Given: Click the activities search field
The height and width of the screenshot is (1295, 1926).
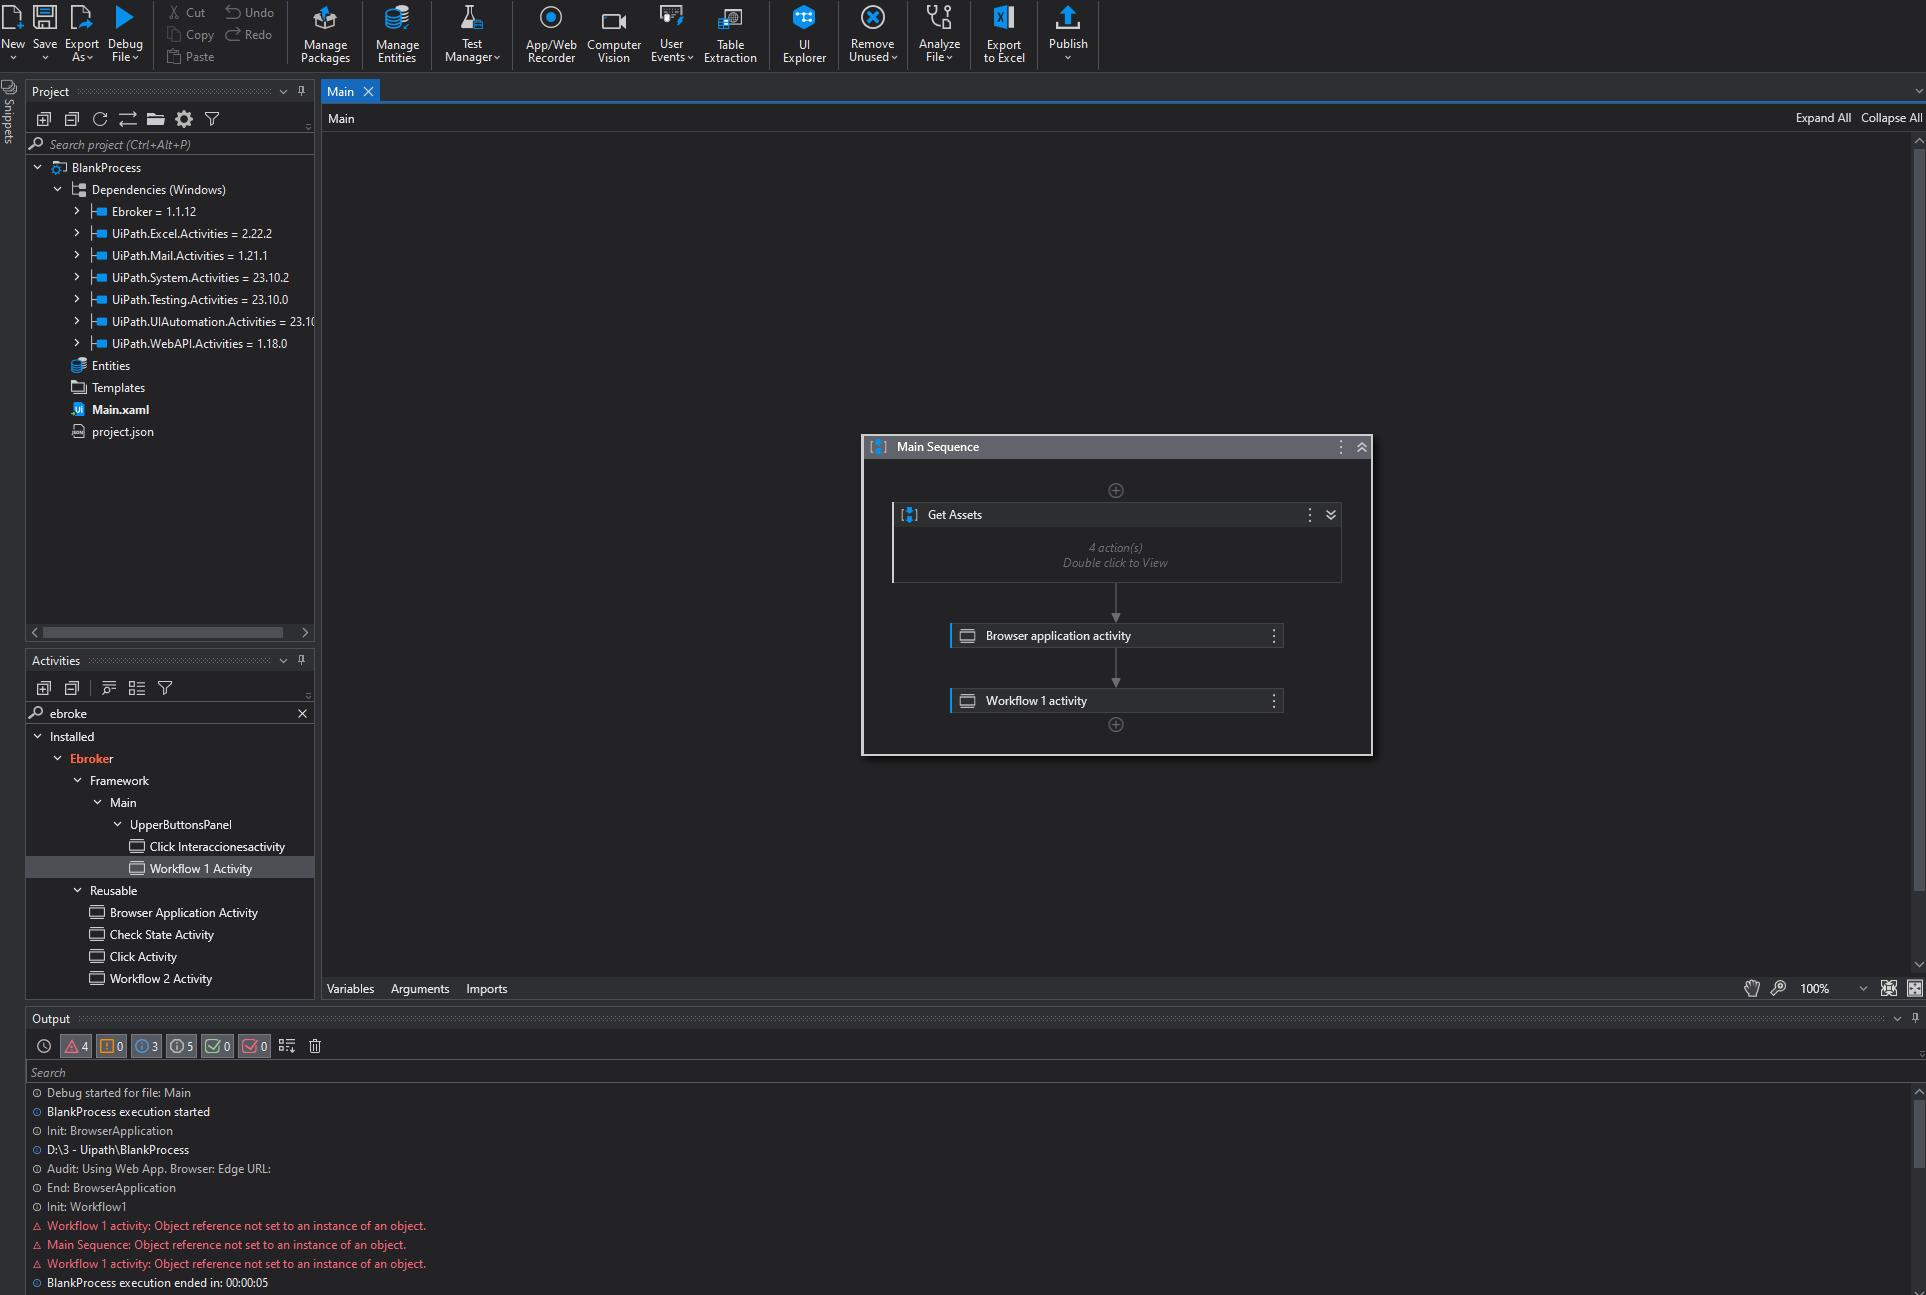Looking at the screenshot, I should pos(165,713).
